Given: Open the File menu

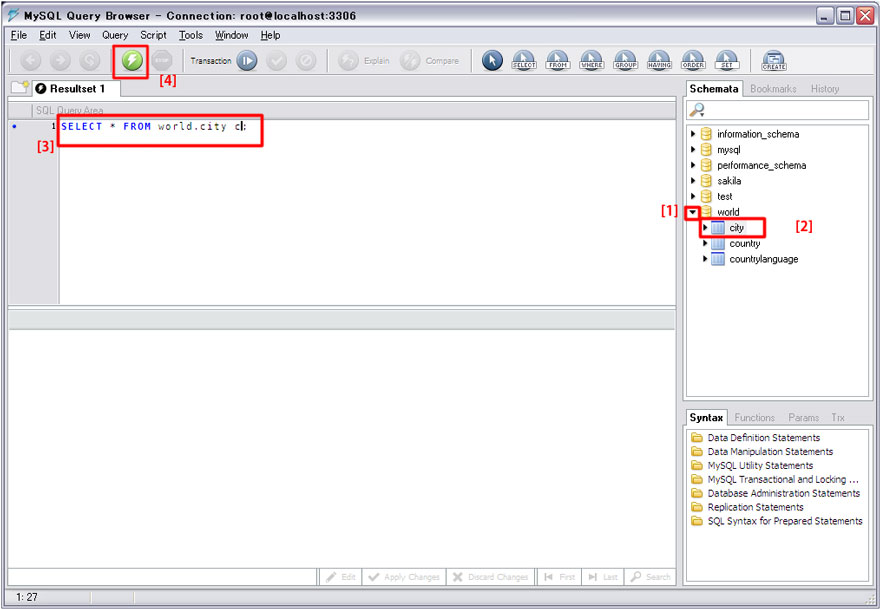Looking at the screenshot, I should (x=19, y=35).
